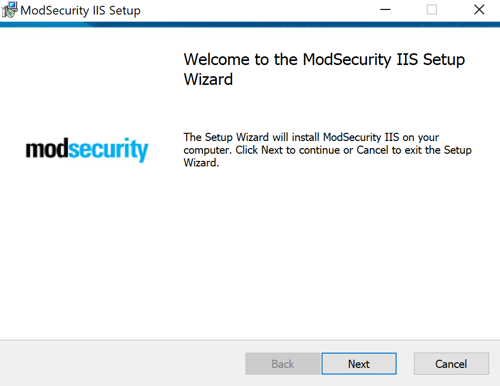Close the setup window with X
500x386 pixels.
point(479,10)
